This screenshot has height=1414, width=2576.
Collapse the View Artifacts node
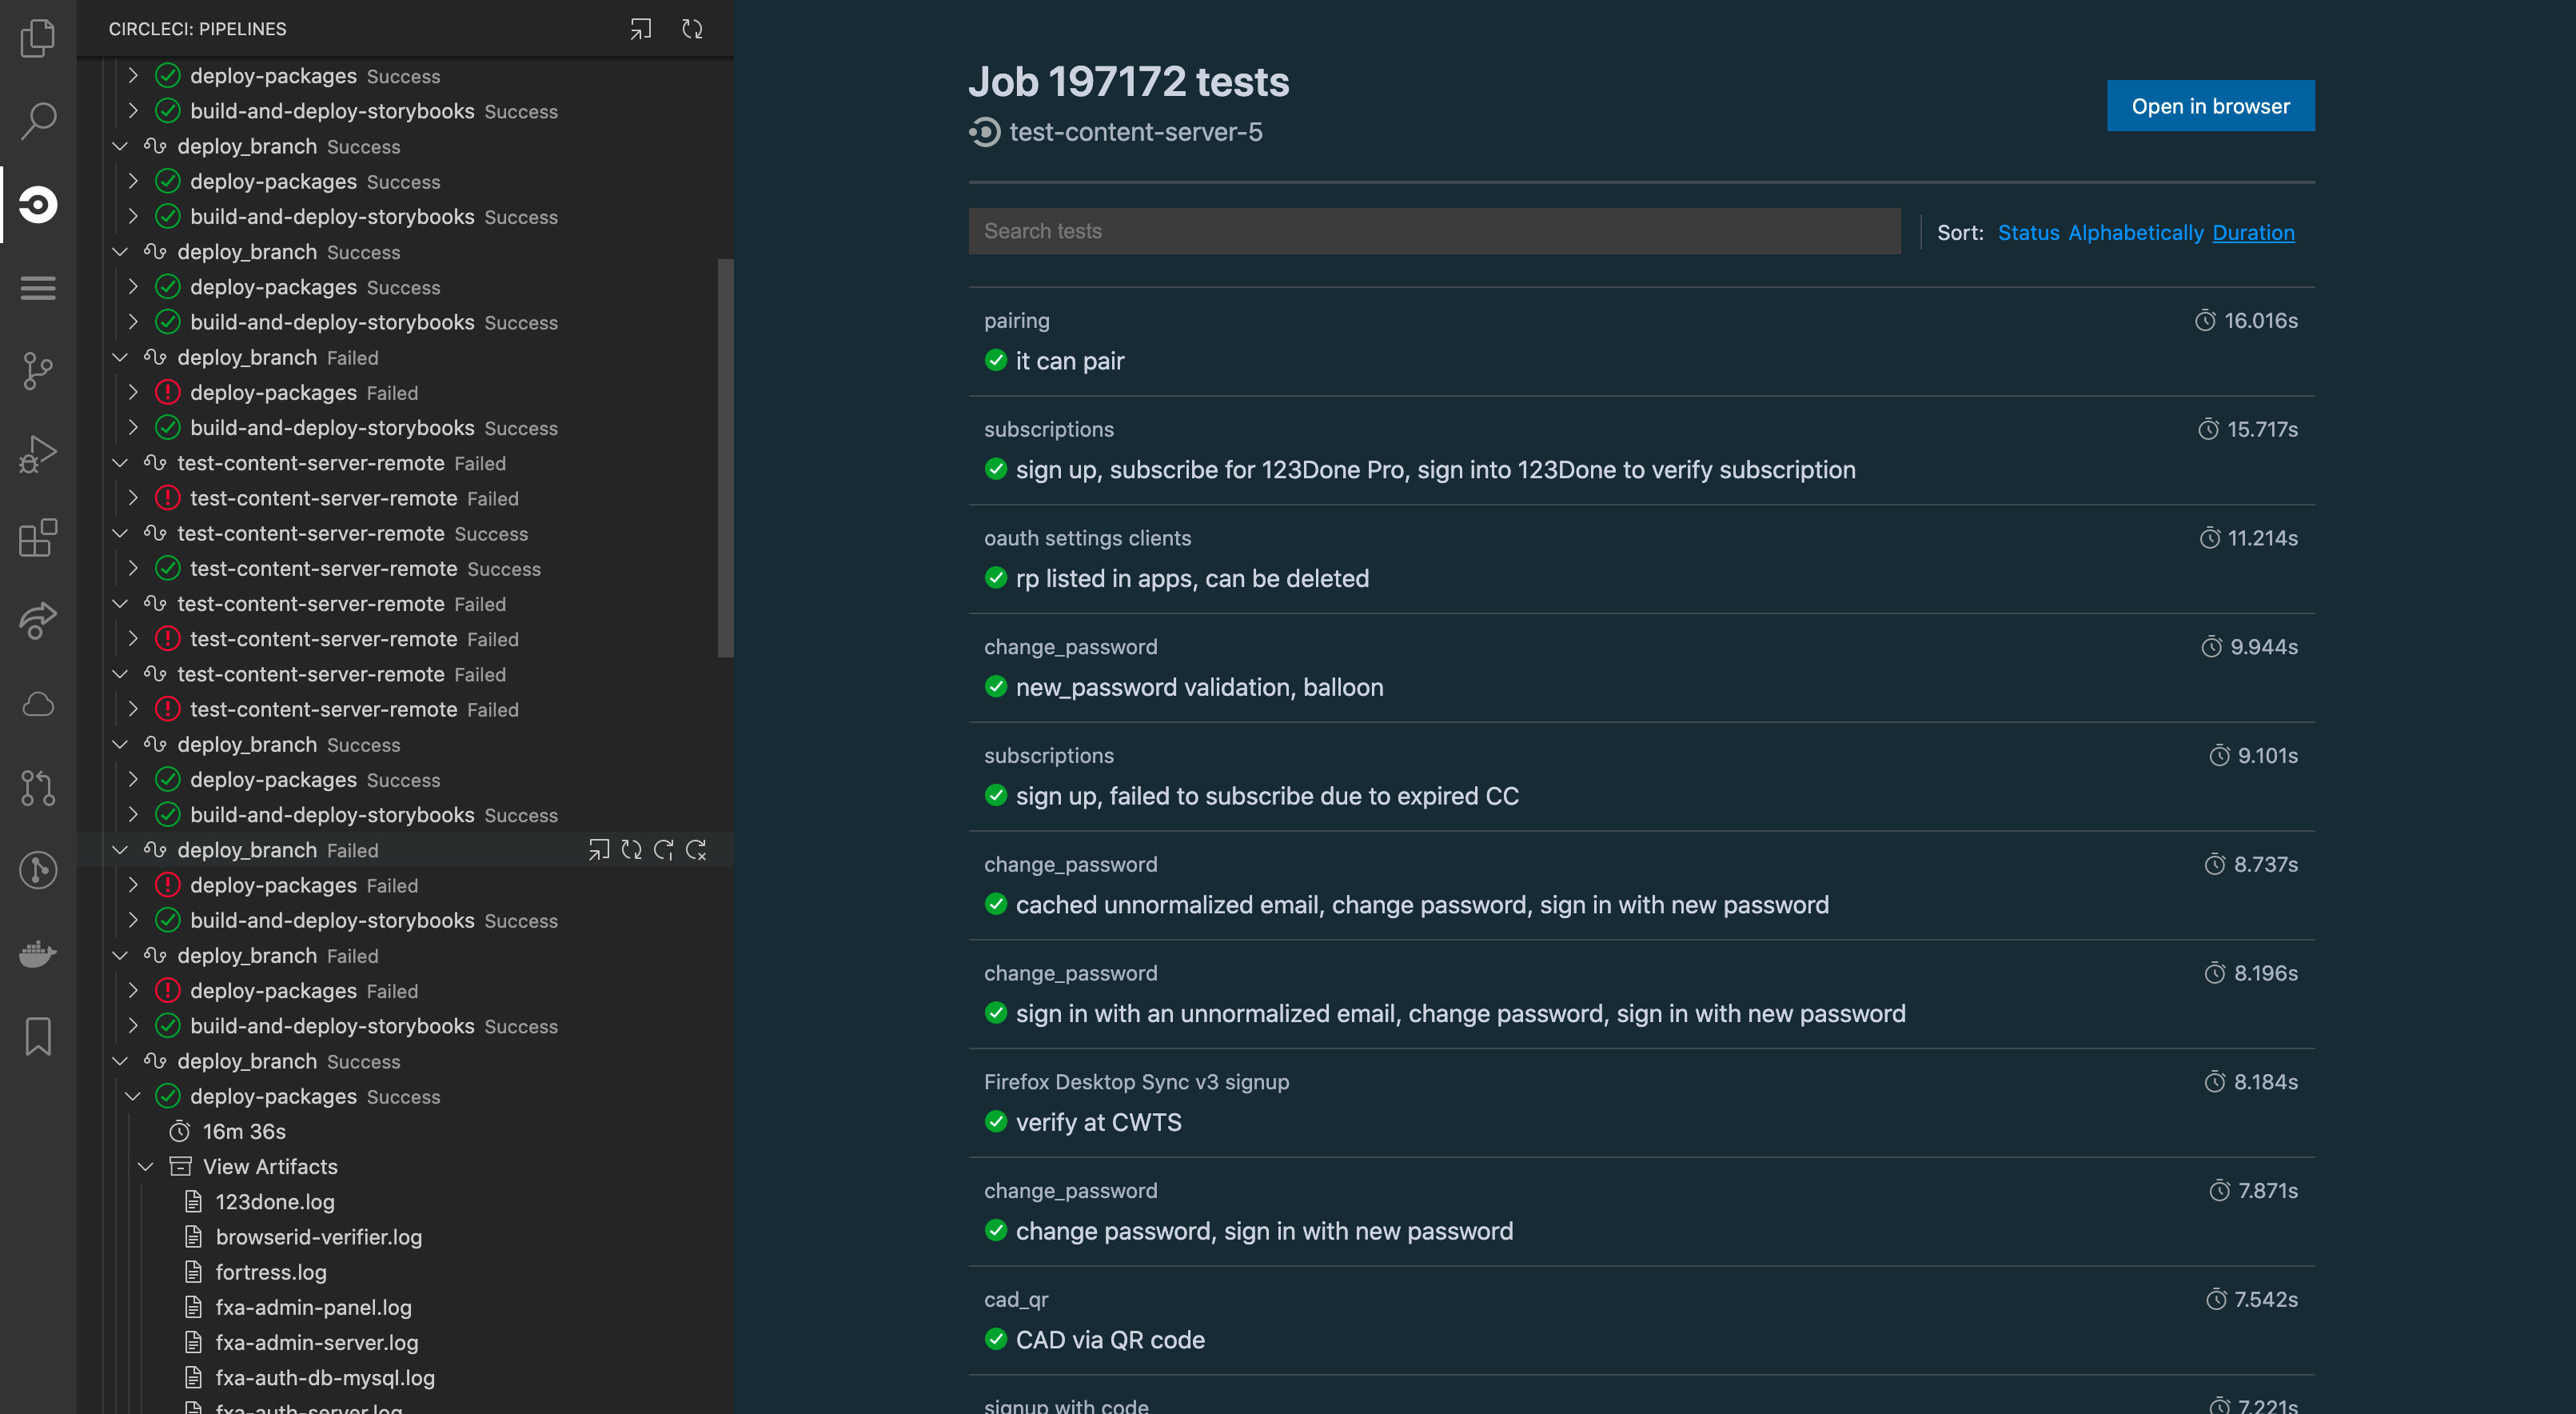click(146, 1167)
